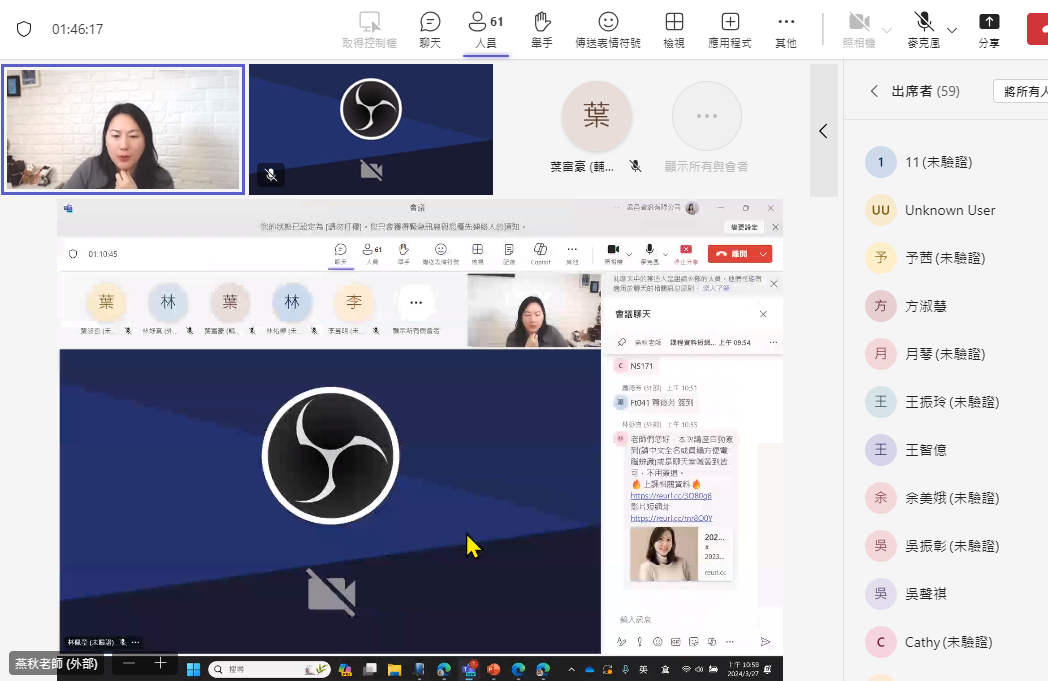
Task: Open File Explorer on shared taskbar
Action: tap(394, 669)
